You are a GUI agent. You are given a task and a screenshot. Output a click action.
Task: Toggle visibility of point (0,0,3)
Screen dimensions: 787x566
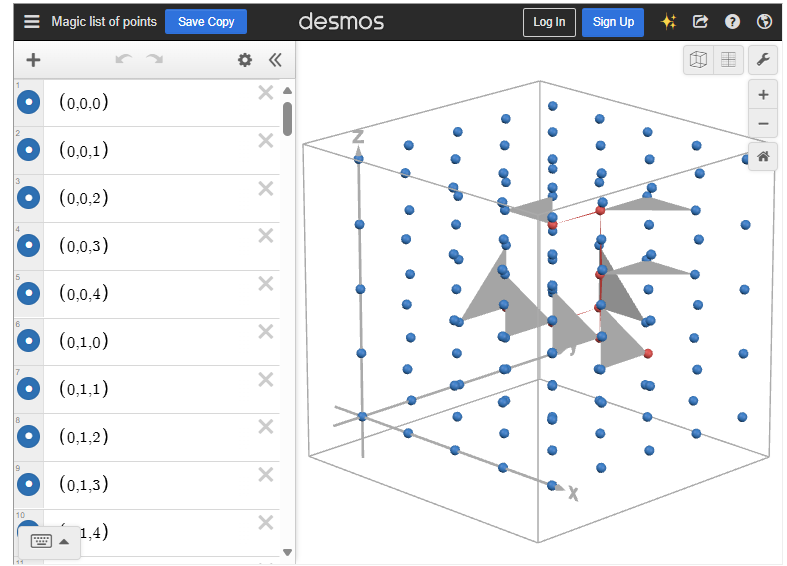pos(29,245)
